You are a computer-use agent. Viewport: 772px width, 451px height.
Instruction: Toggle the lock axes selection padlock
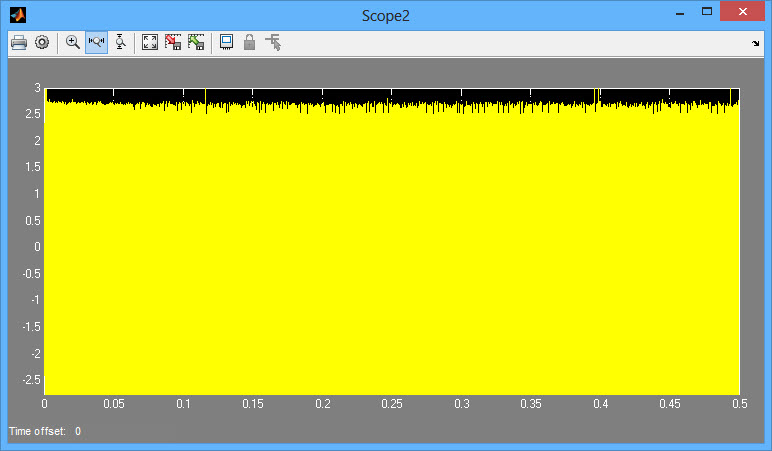point(249,42)
